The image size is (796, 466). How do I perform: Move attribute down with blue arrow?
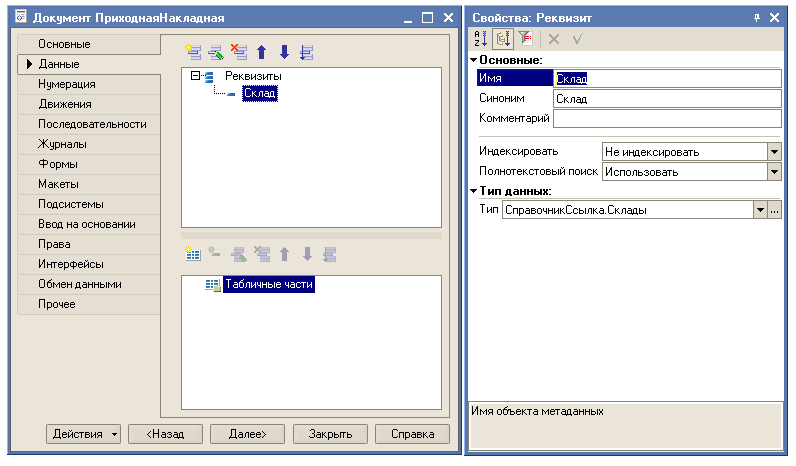284,52
